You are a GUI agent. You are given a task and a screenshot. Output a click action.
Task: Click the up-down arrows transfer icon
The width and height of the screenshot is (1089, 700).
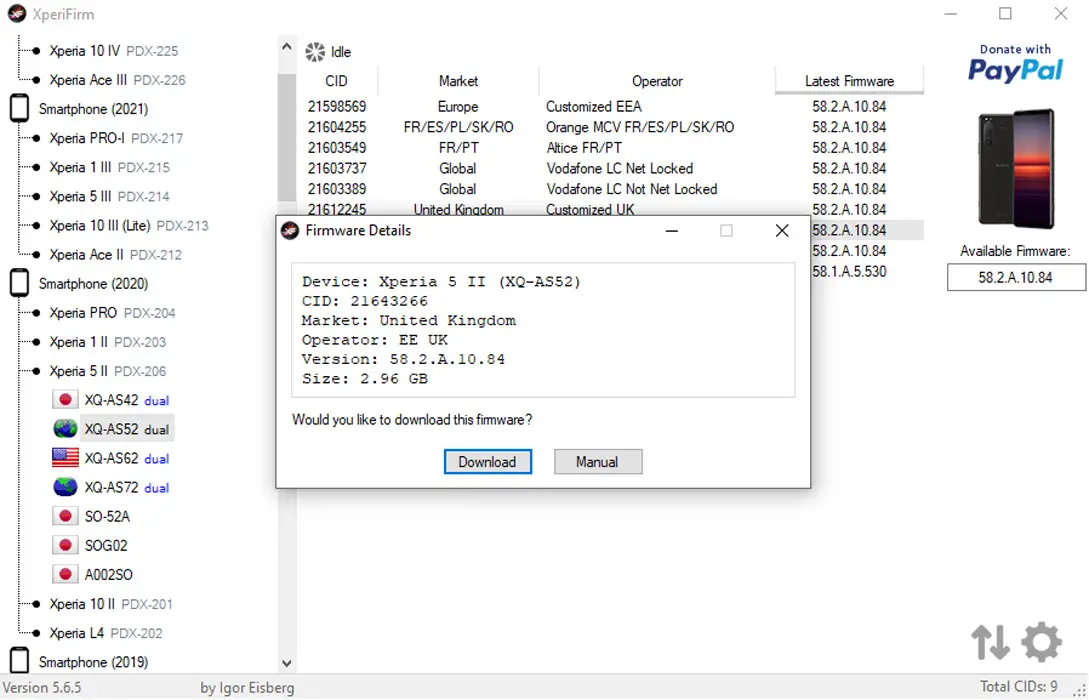[990, 642]
